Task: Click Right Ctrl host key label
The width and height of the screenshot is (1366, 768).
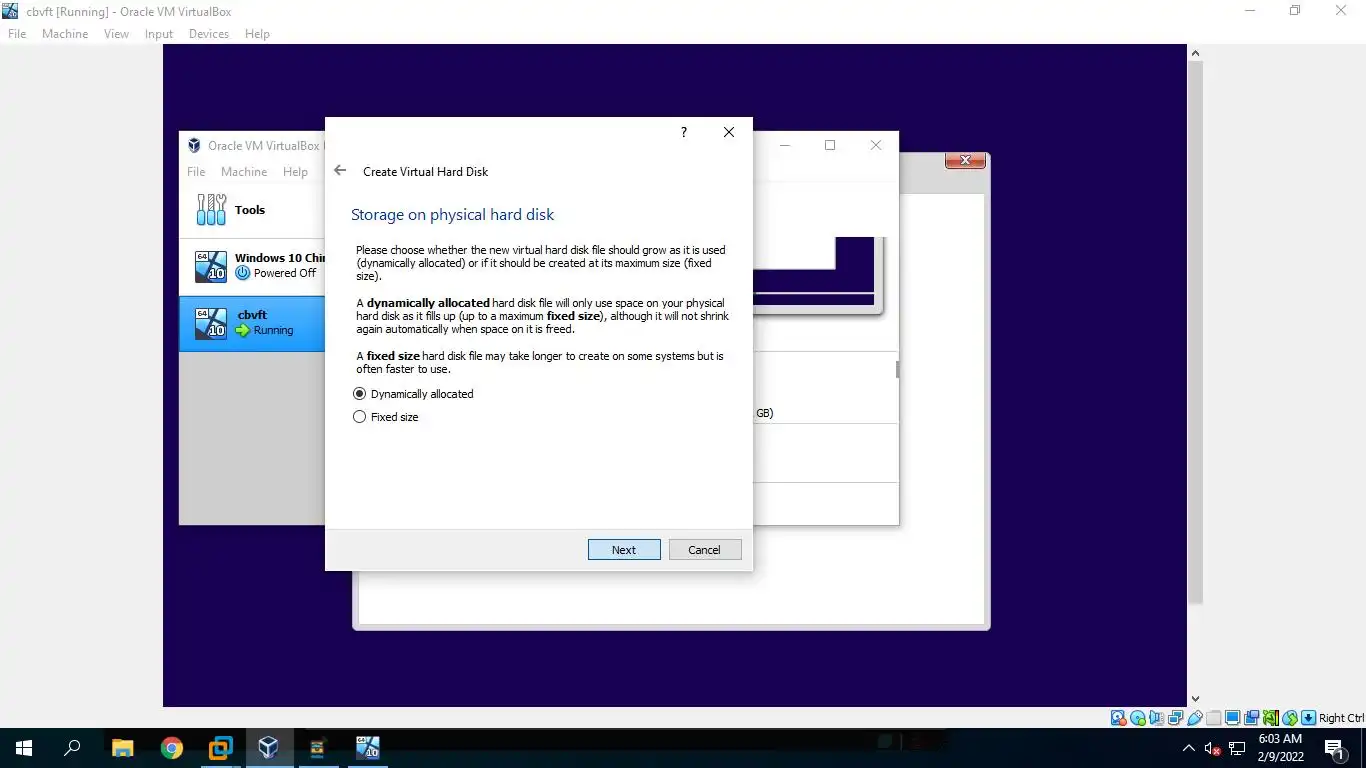Action: [1341, 718]
